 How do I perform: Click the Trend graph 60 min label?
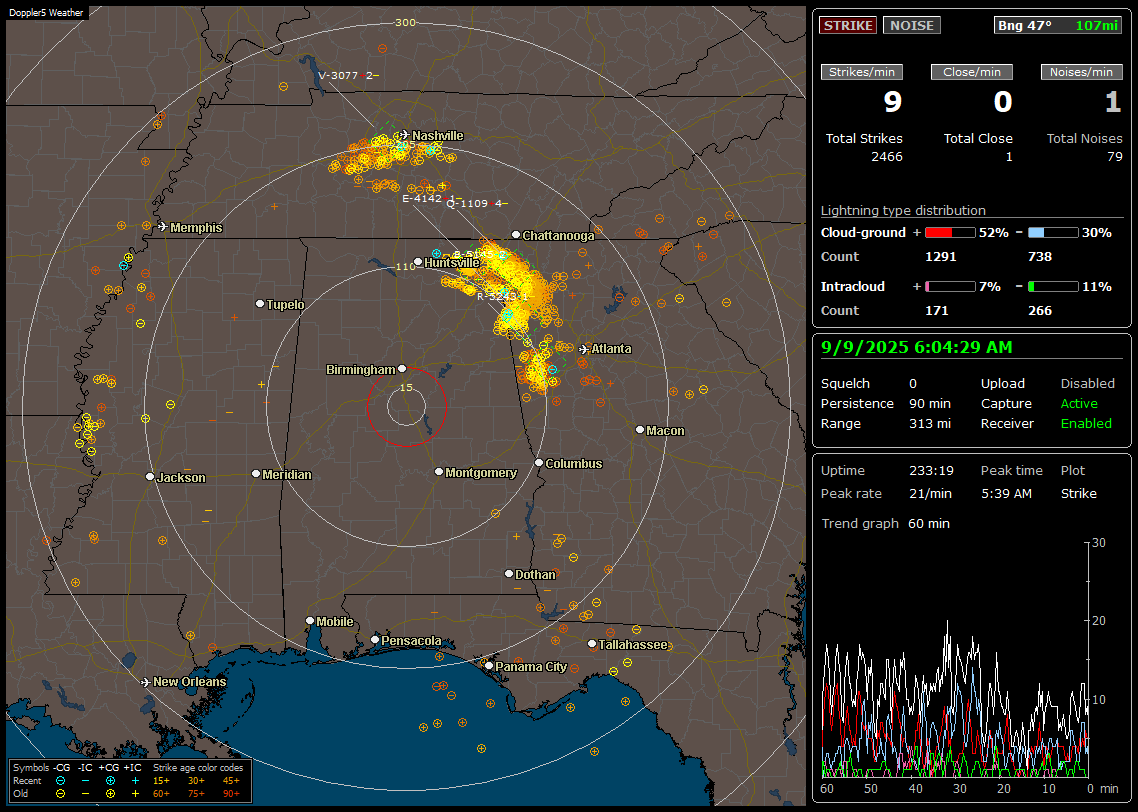tap(885, 524)
